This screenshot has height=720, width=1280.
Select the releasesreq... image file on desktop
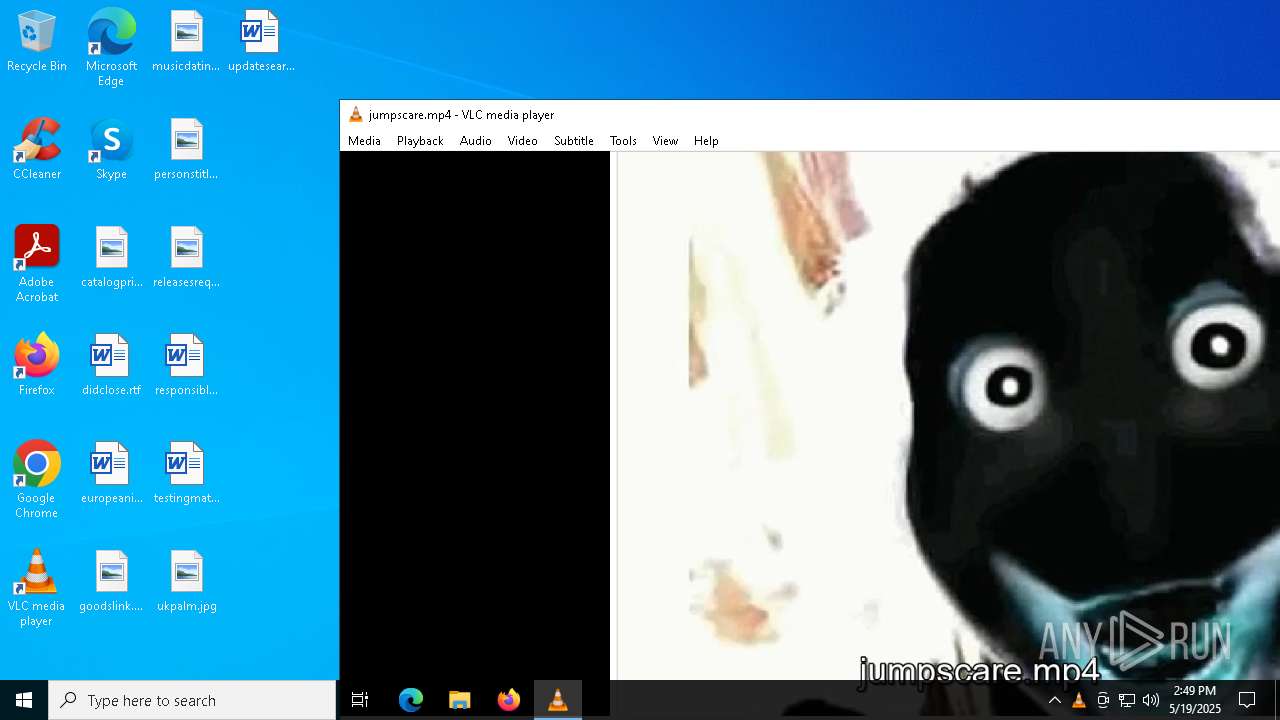pyautogui.click(x=186, y=258)
